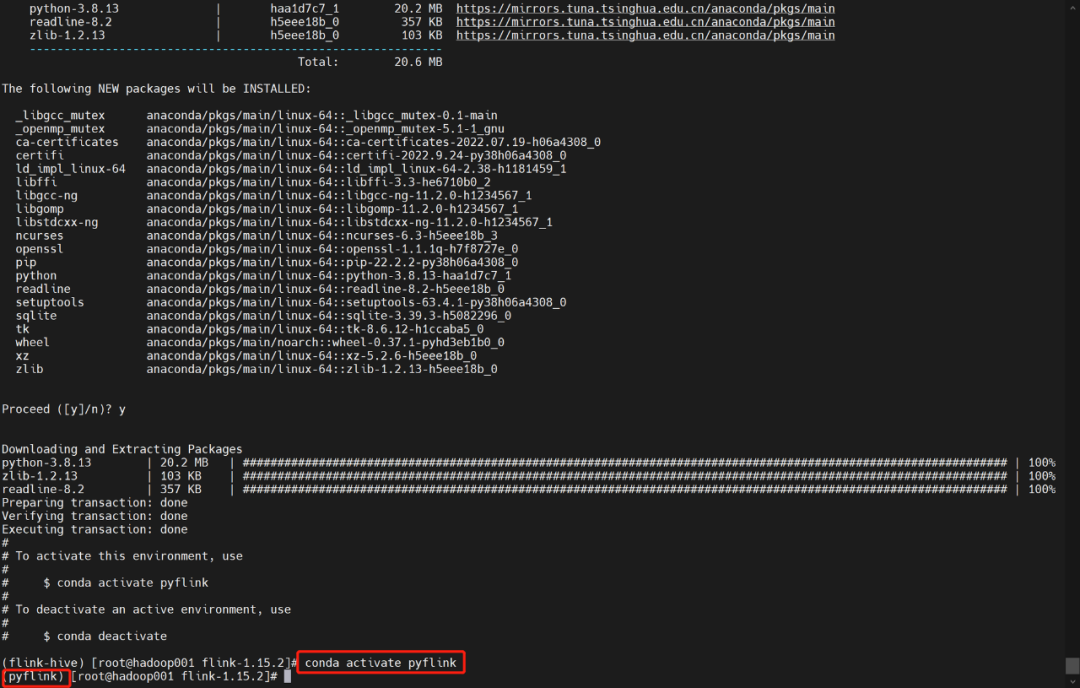Click the 'setuptools' package name
The image size is (1080, 688).
pos(50,302)
